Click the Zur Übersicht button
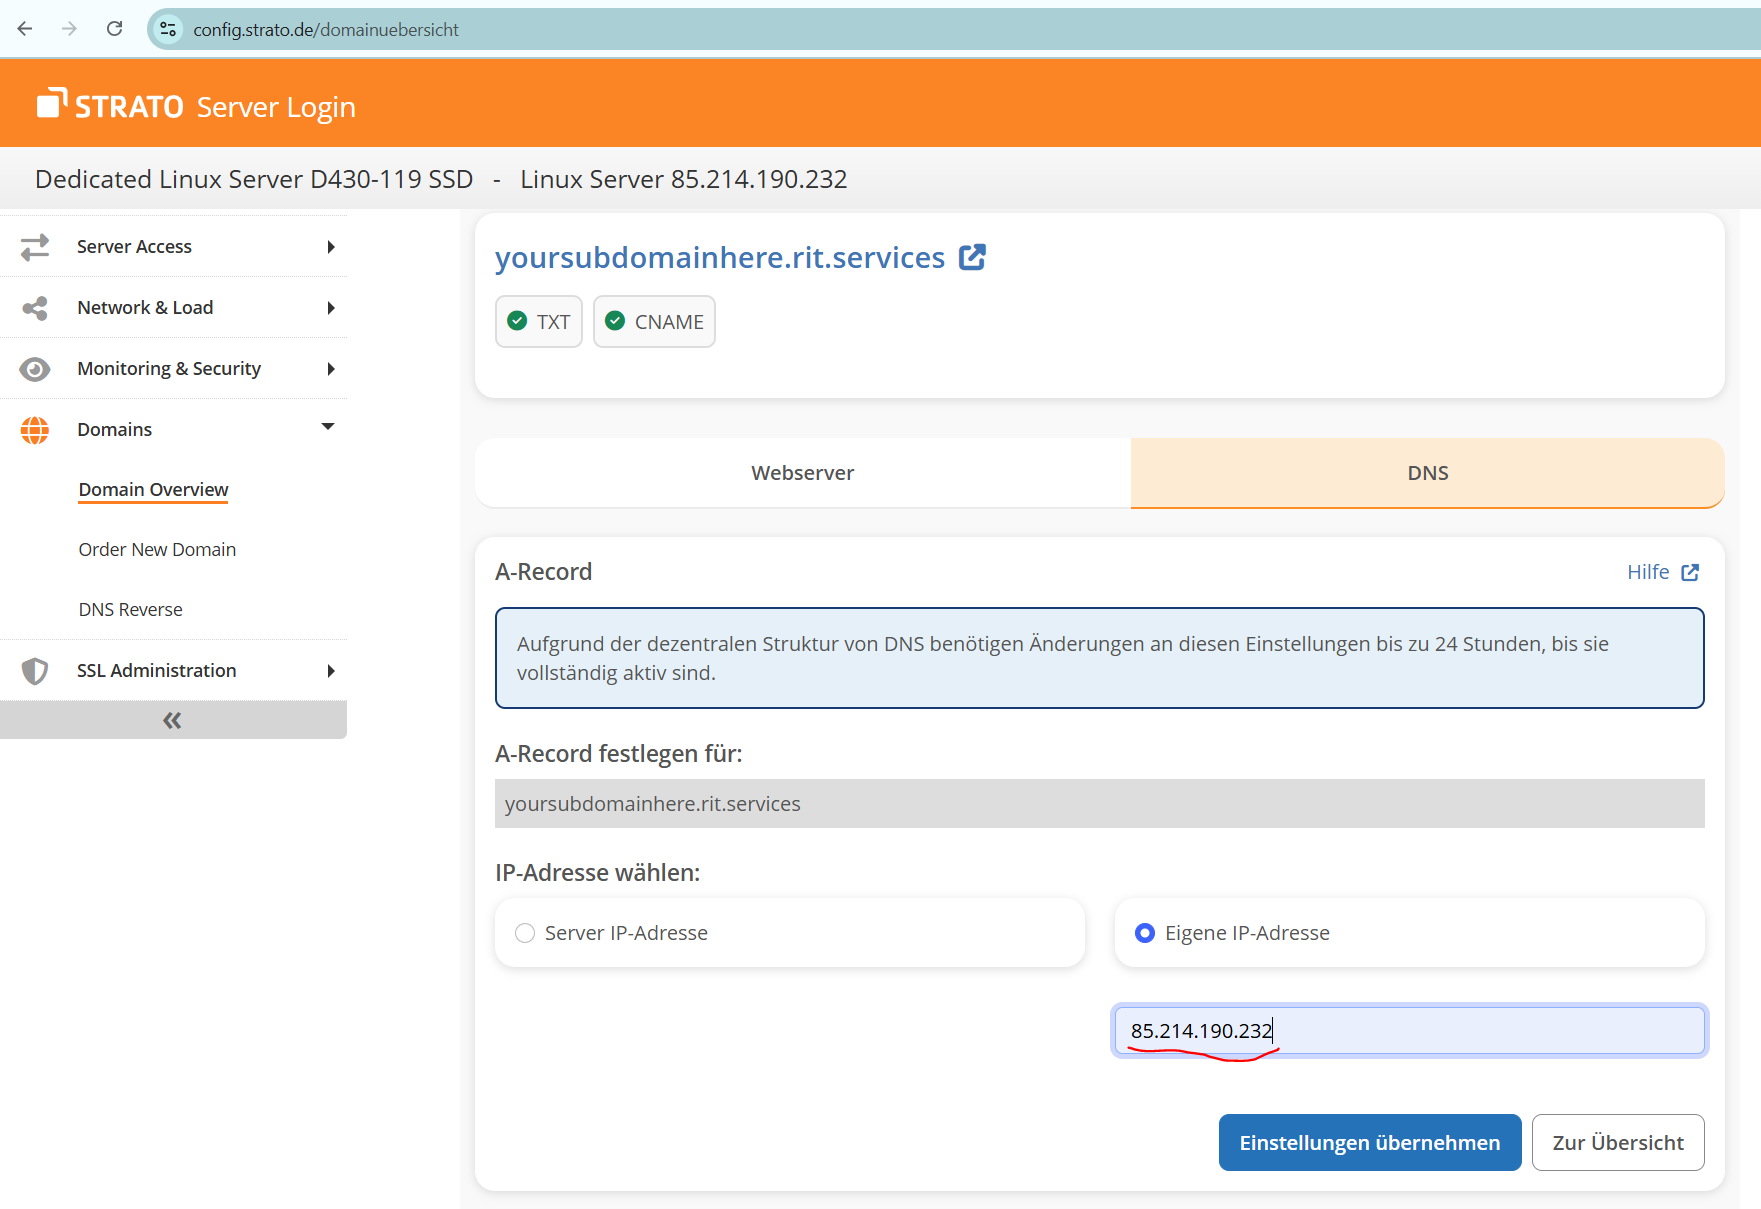1761x1209 pixels. coord(1618,1143)
